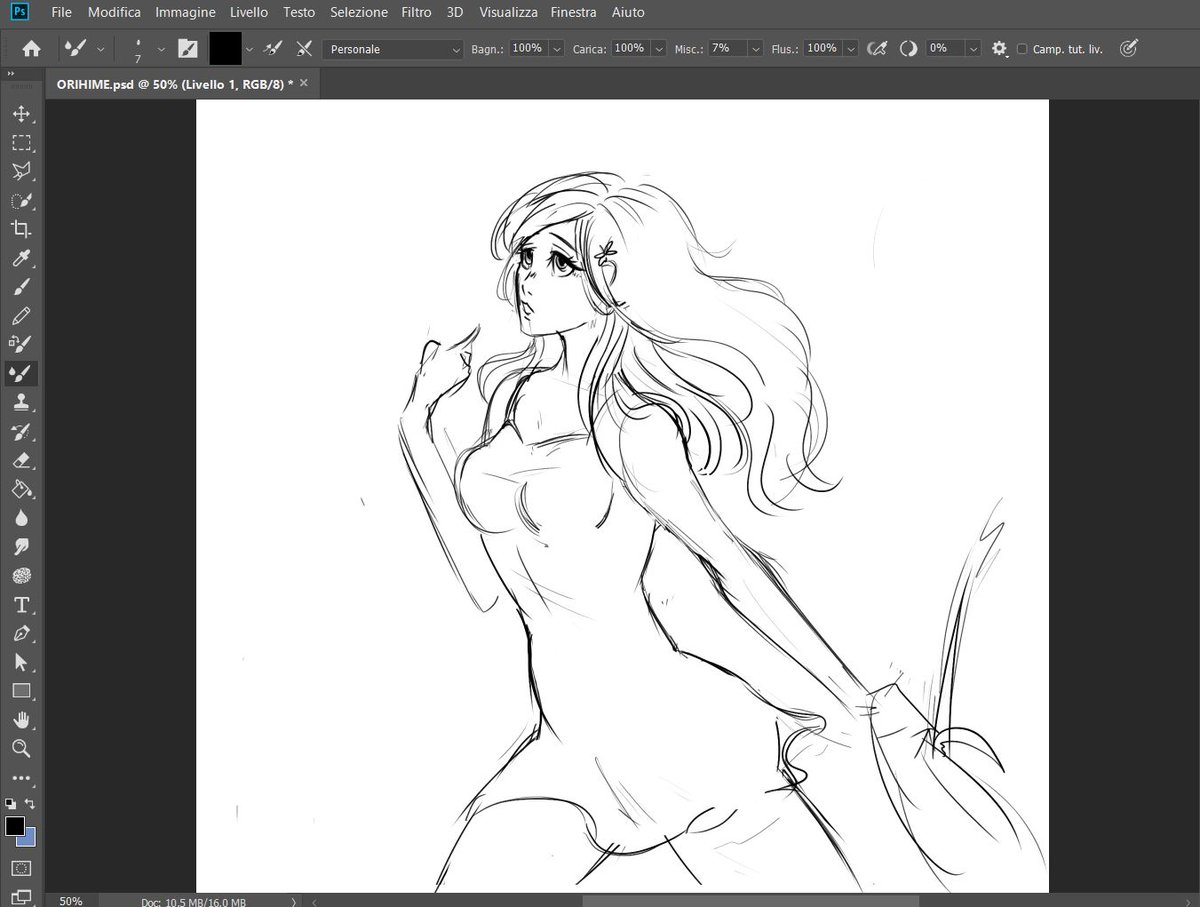Open the Visualizza menu
The width and height of the screenshot is (1200, 907).
point(508,13)
